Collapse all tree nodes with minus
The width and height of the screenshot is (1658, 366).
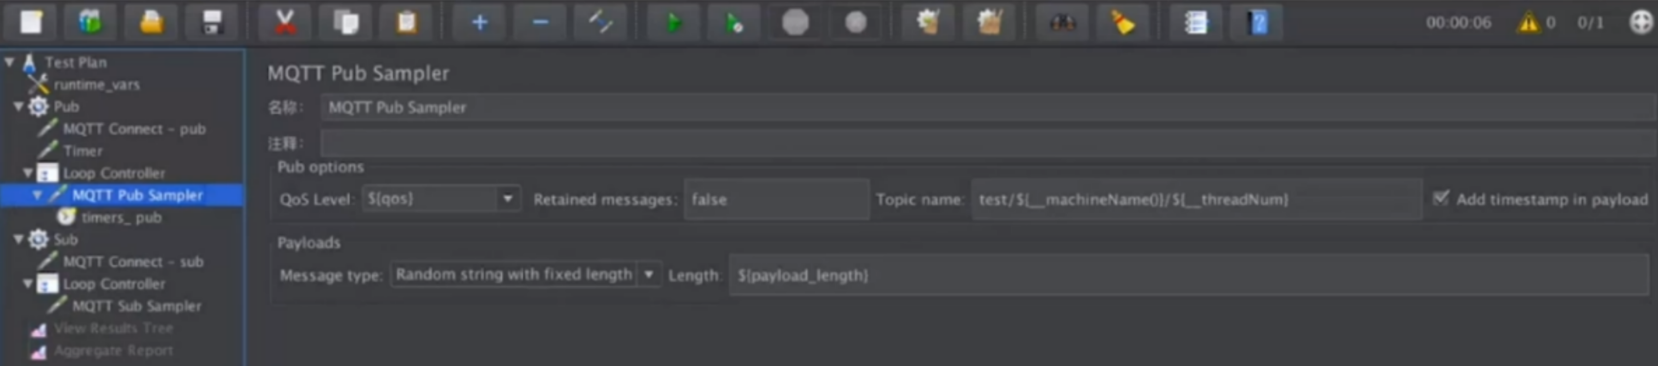pos(540,22)
